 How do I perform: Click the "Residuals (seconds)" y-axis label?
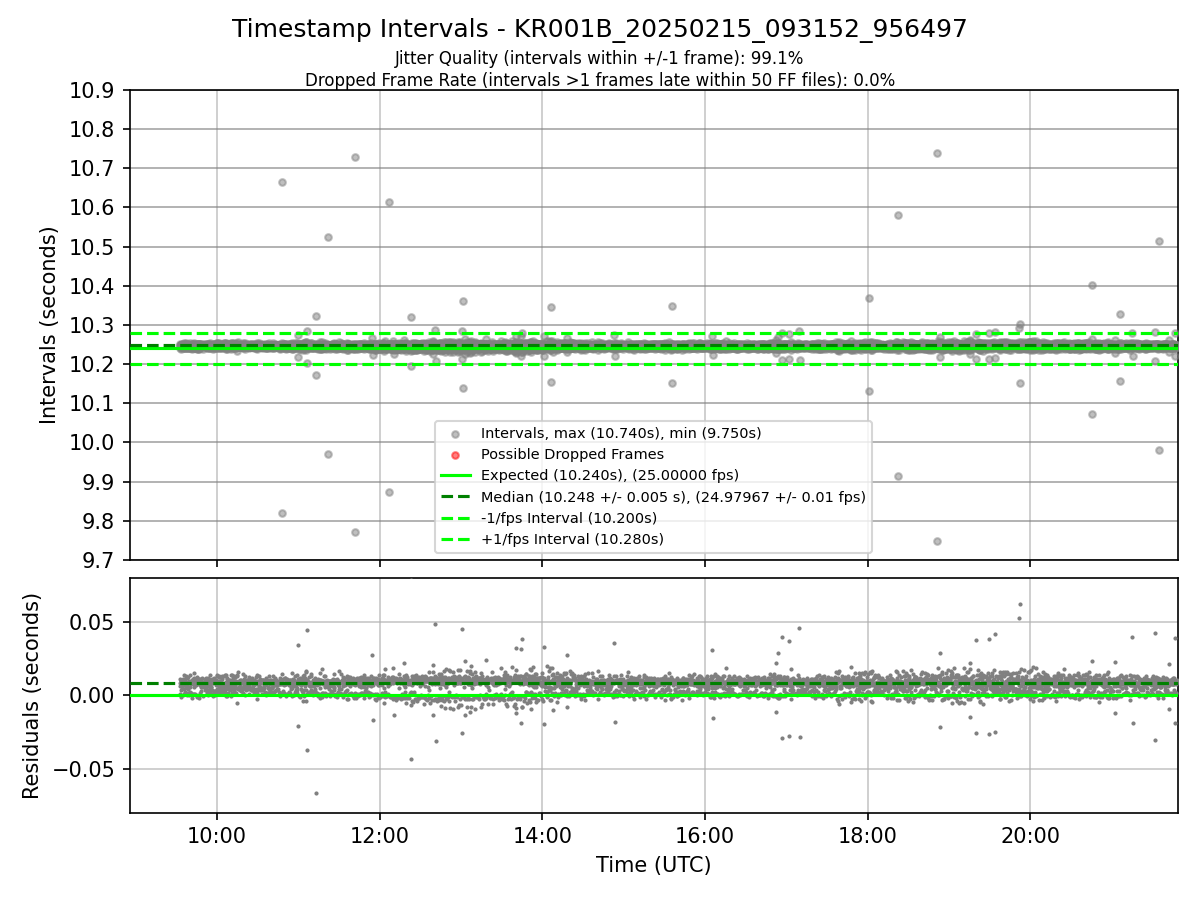pos(32,696)
